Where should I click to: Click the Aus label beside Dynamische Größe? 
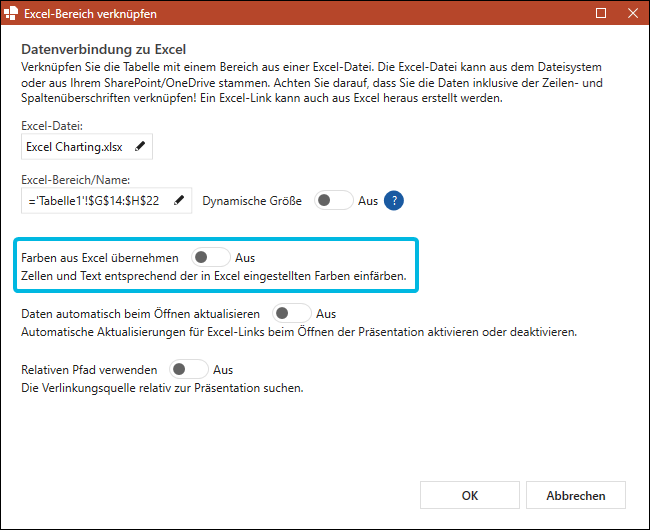click(x=368, y=201)
